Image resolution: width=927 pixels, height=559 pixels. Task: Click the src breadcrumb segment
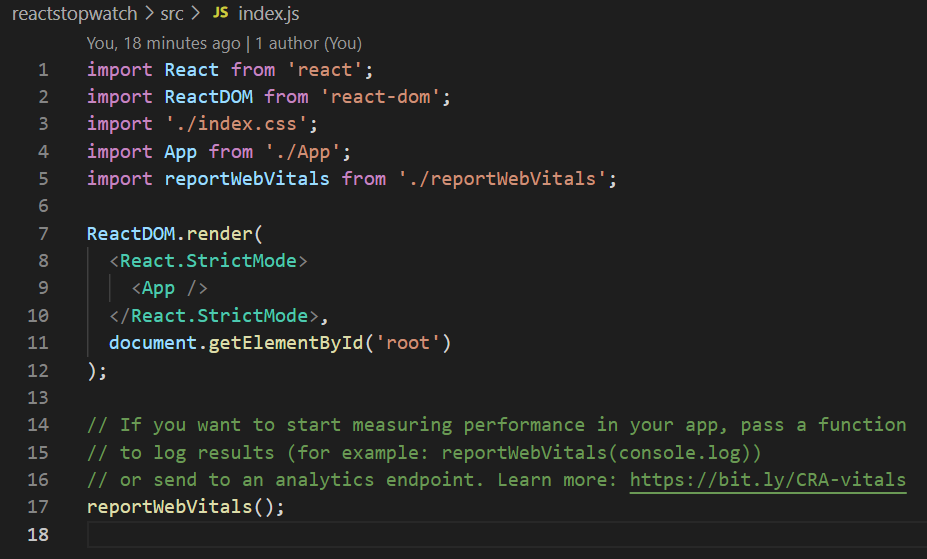click(172, 14)
